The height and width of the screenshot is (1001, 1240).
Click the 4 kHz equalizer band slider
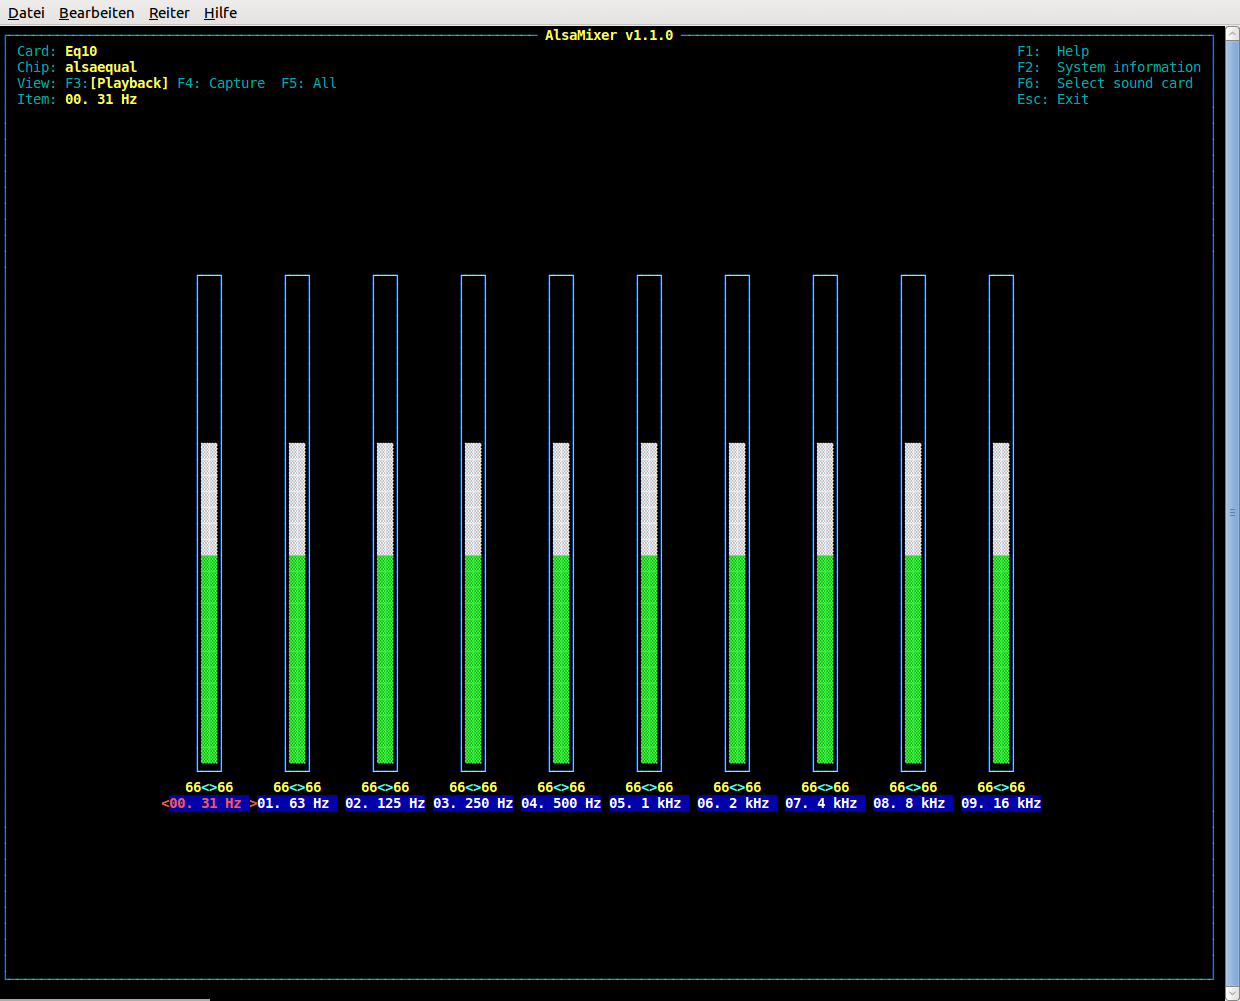(825, 523)
